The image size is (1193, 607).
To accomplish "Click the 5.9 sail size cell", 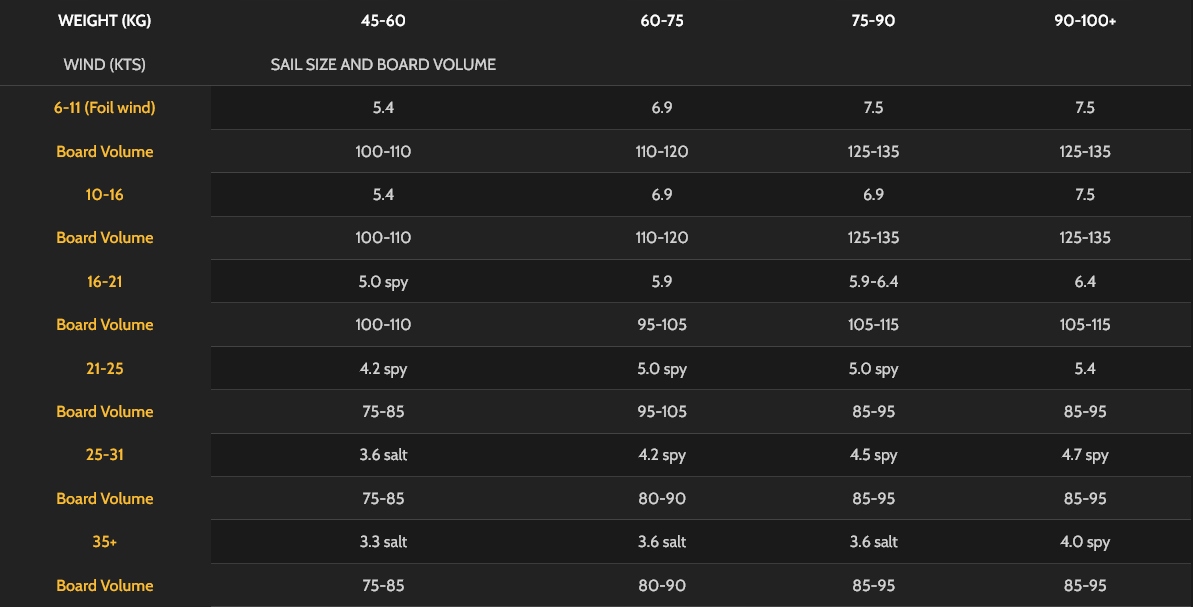I will [x=662, y=282].
